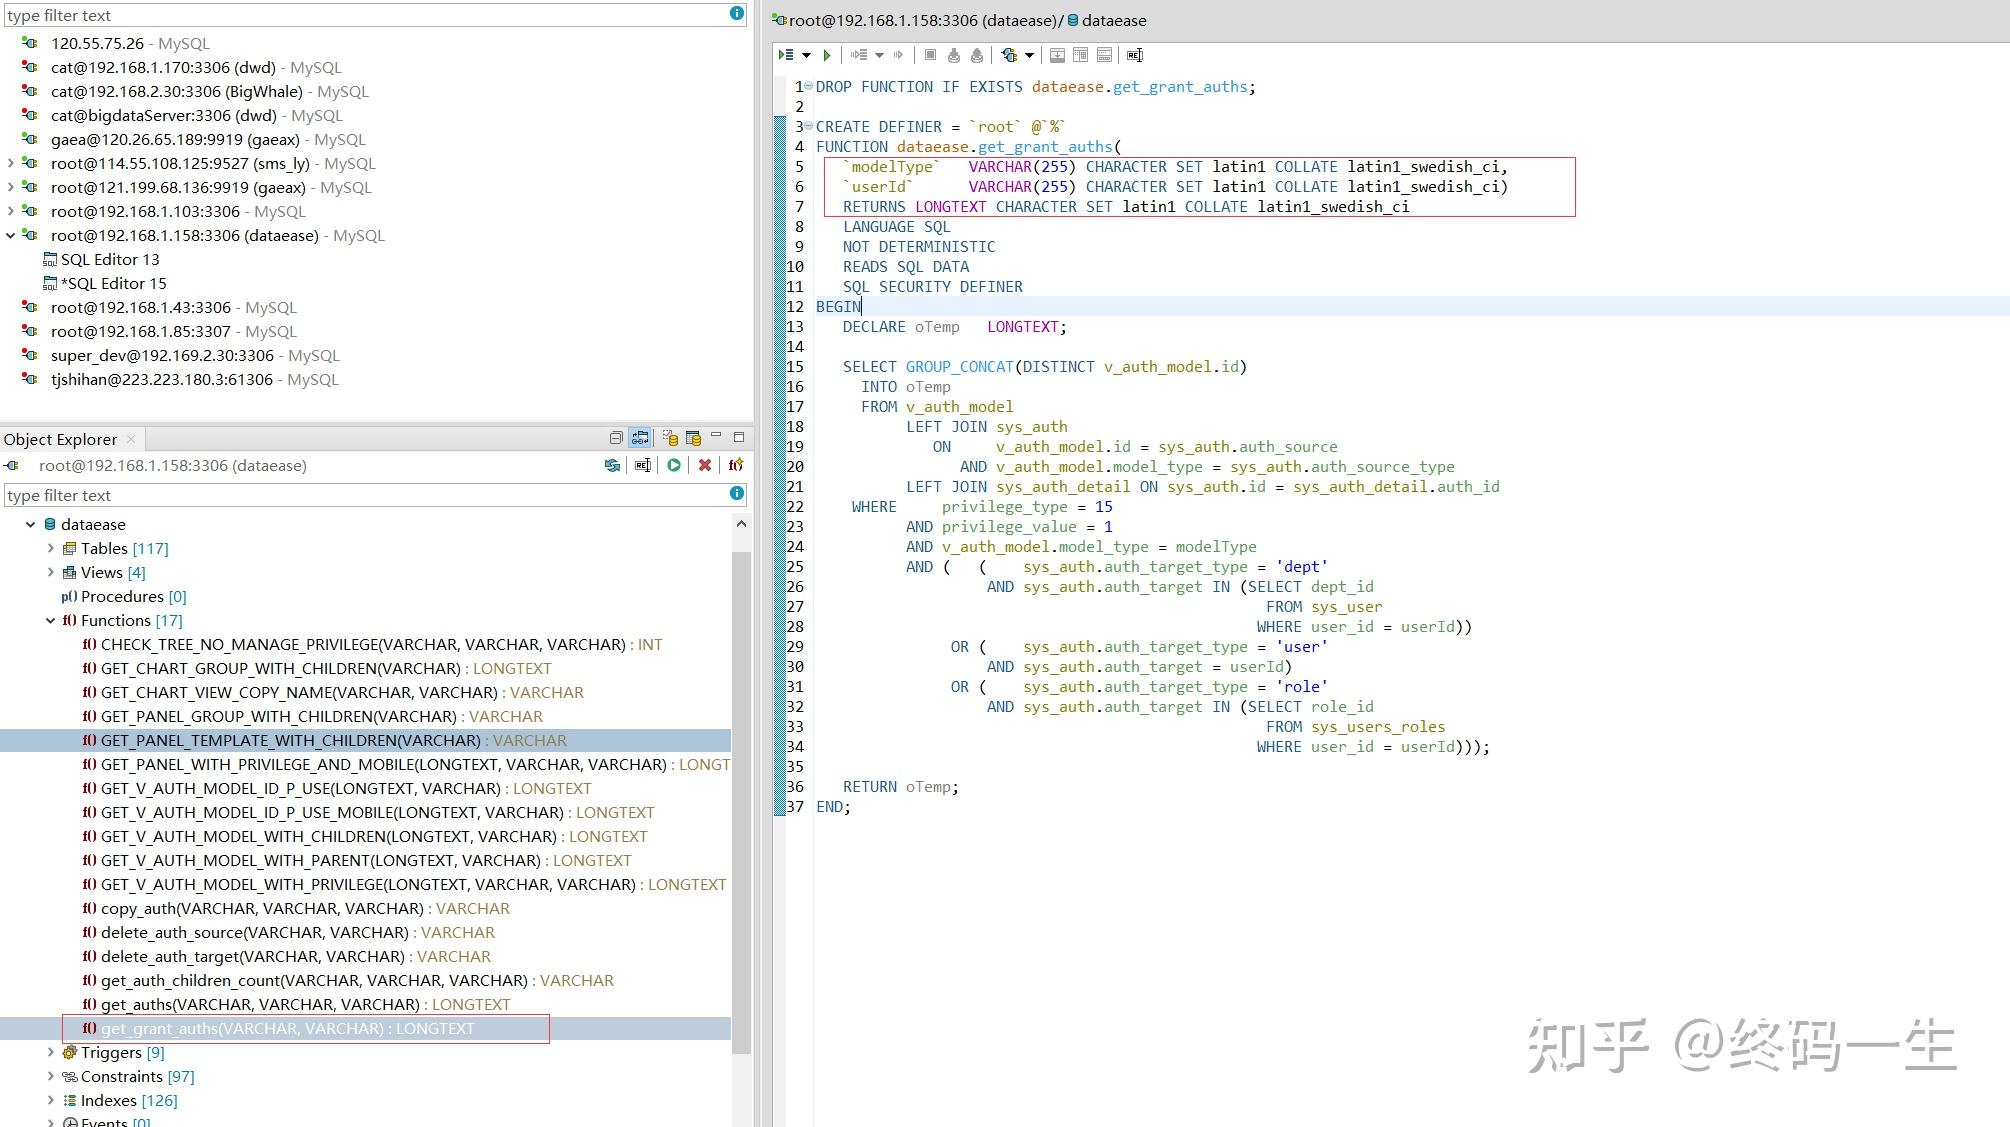Collapse the Functions [17] node
2010x1127 pixels.
50,620
